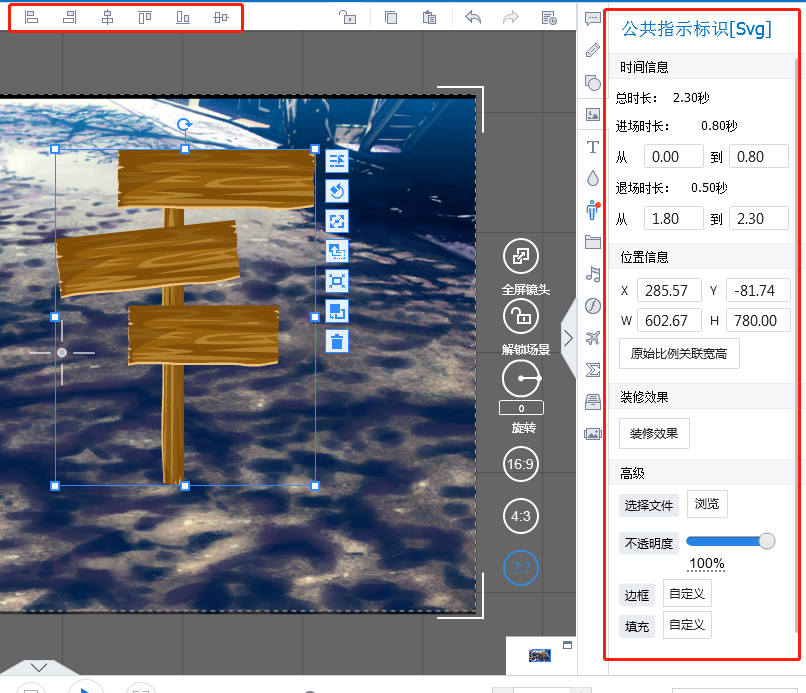
Task: Click the swap-layers button beside the selection
Action: point(337,311)
